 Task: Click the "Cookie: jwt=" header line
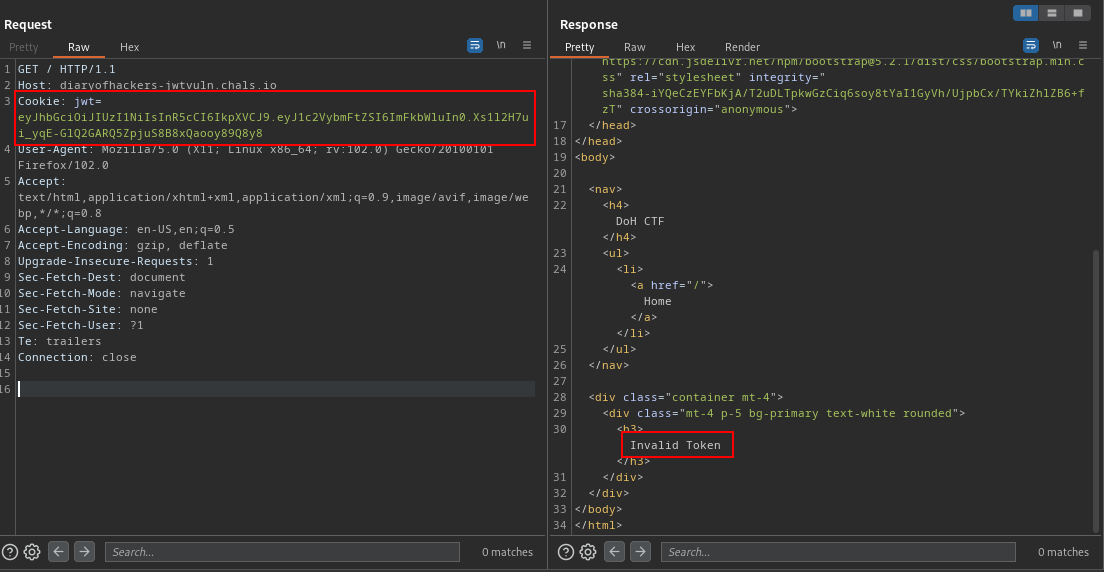tap(60, 101)
